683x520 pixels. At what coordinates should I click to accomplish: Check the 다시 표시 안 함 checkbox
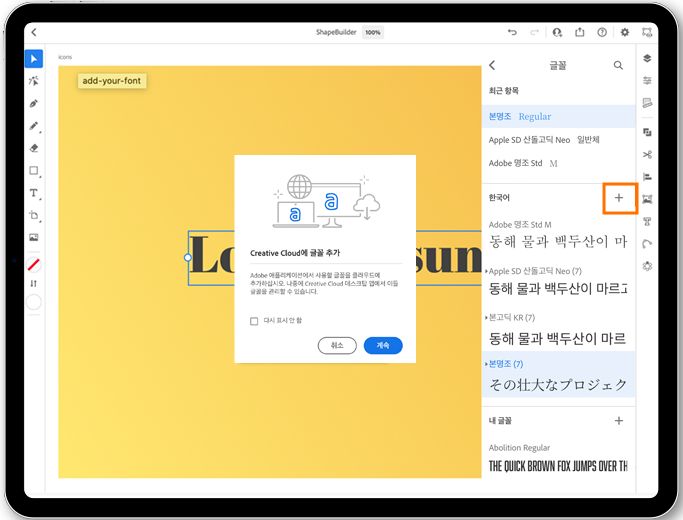[x=254, y=321]
